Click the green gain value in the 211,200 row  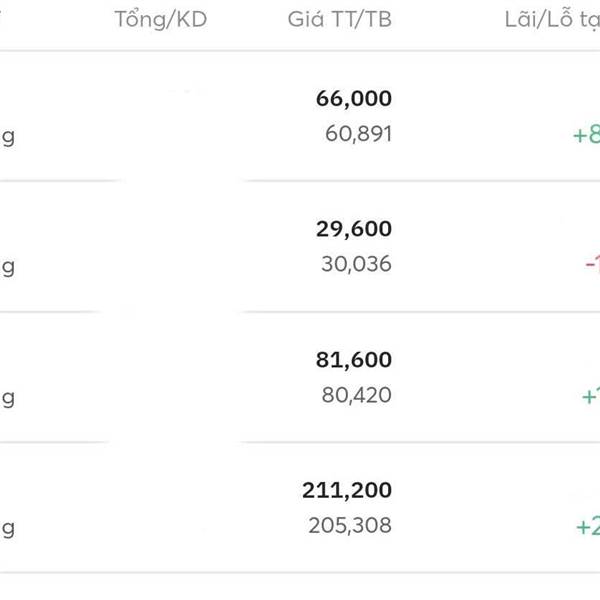pyautogui.click(x=587, y=526)
